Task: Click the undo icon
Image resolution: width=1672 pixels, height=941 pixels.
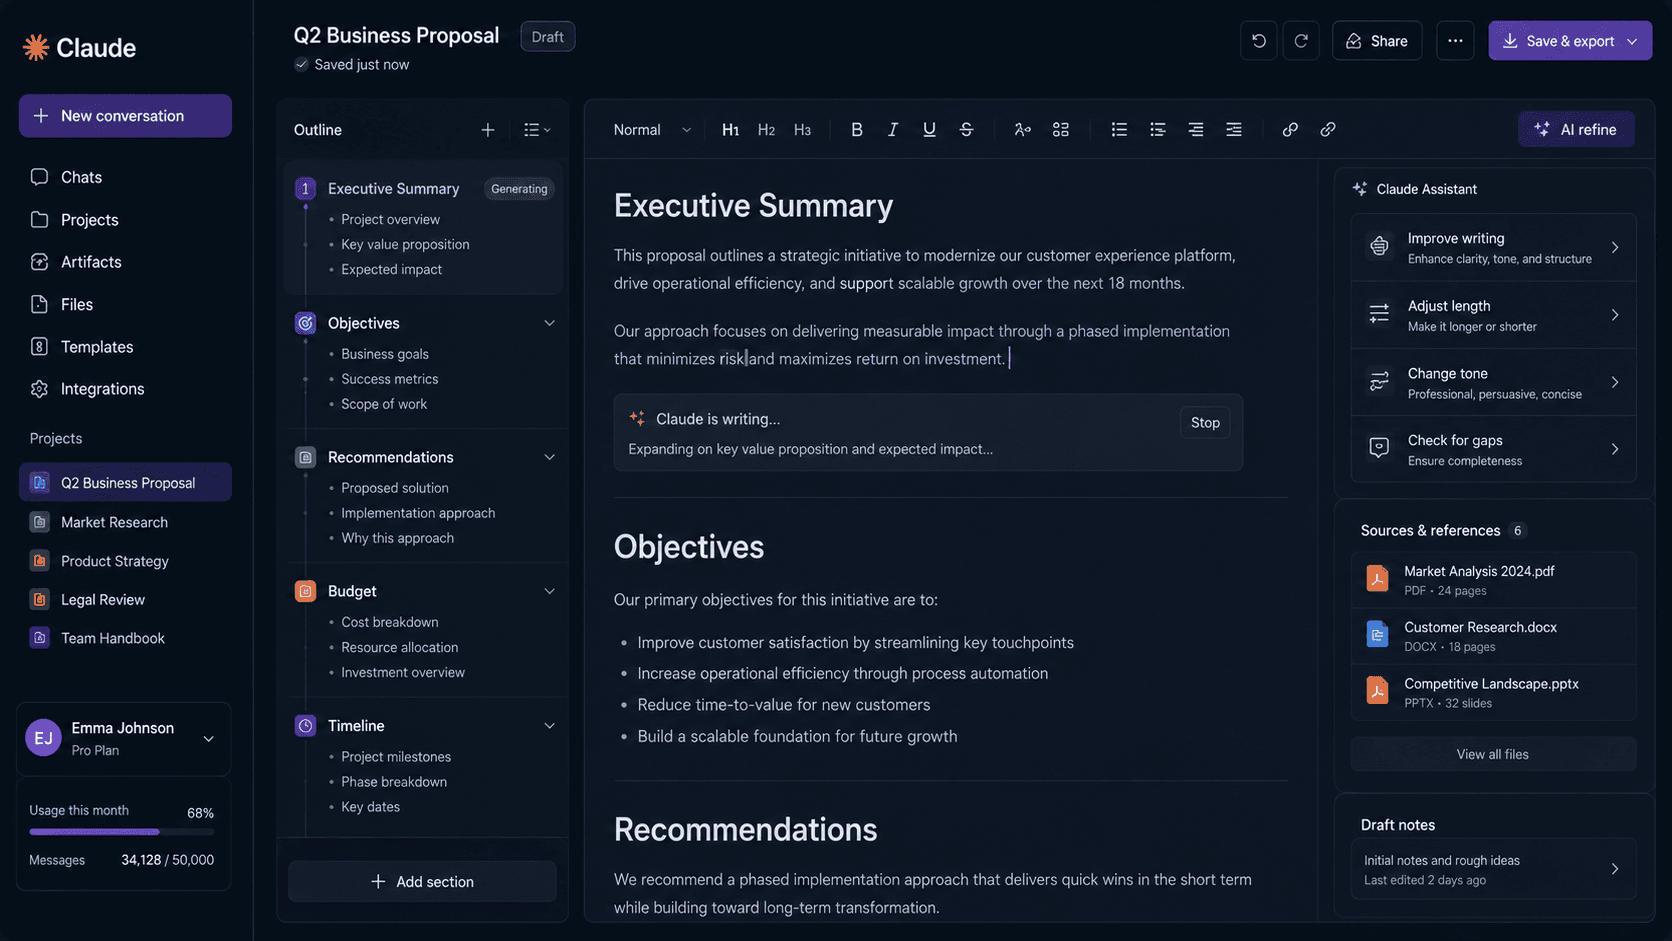Action: [1258, 41]
